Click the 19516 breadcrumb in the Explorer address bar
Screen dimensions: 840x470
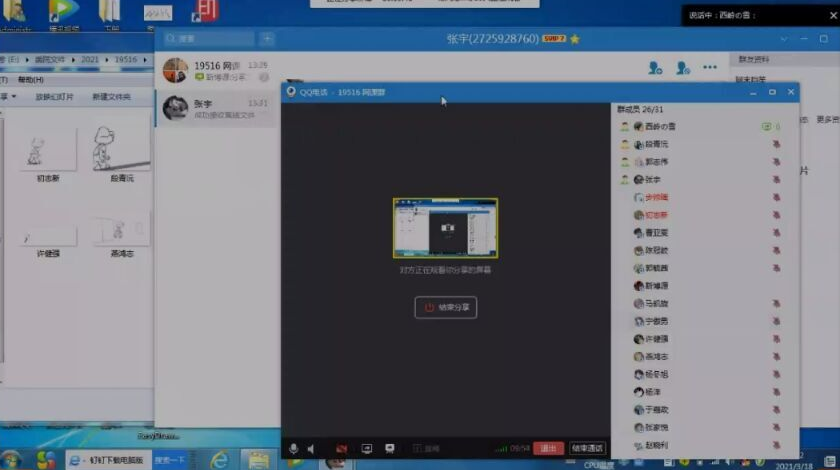[125, 59]
